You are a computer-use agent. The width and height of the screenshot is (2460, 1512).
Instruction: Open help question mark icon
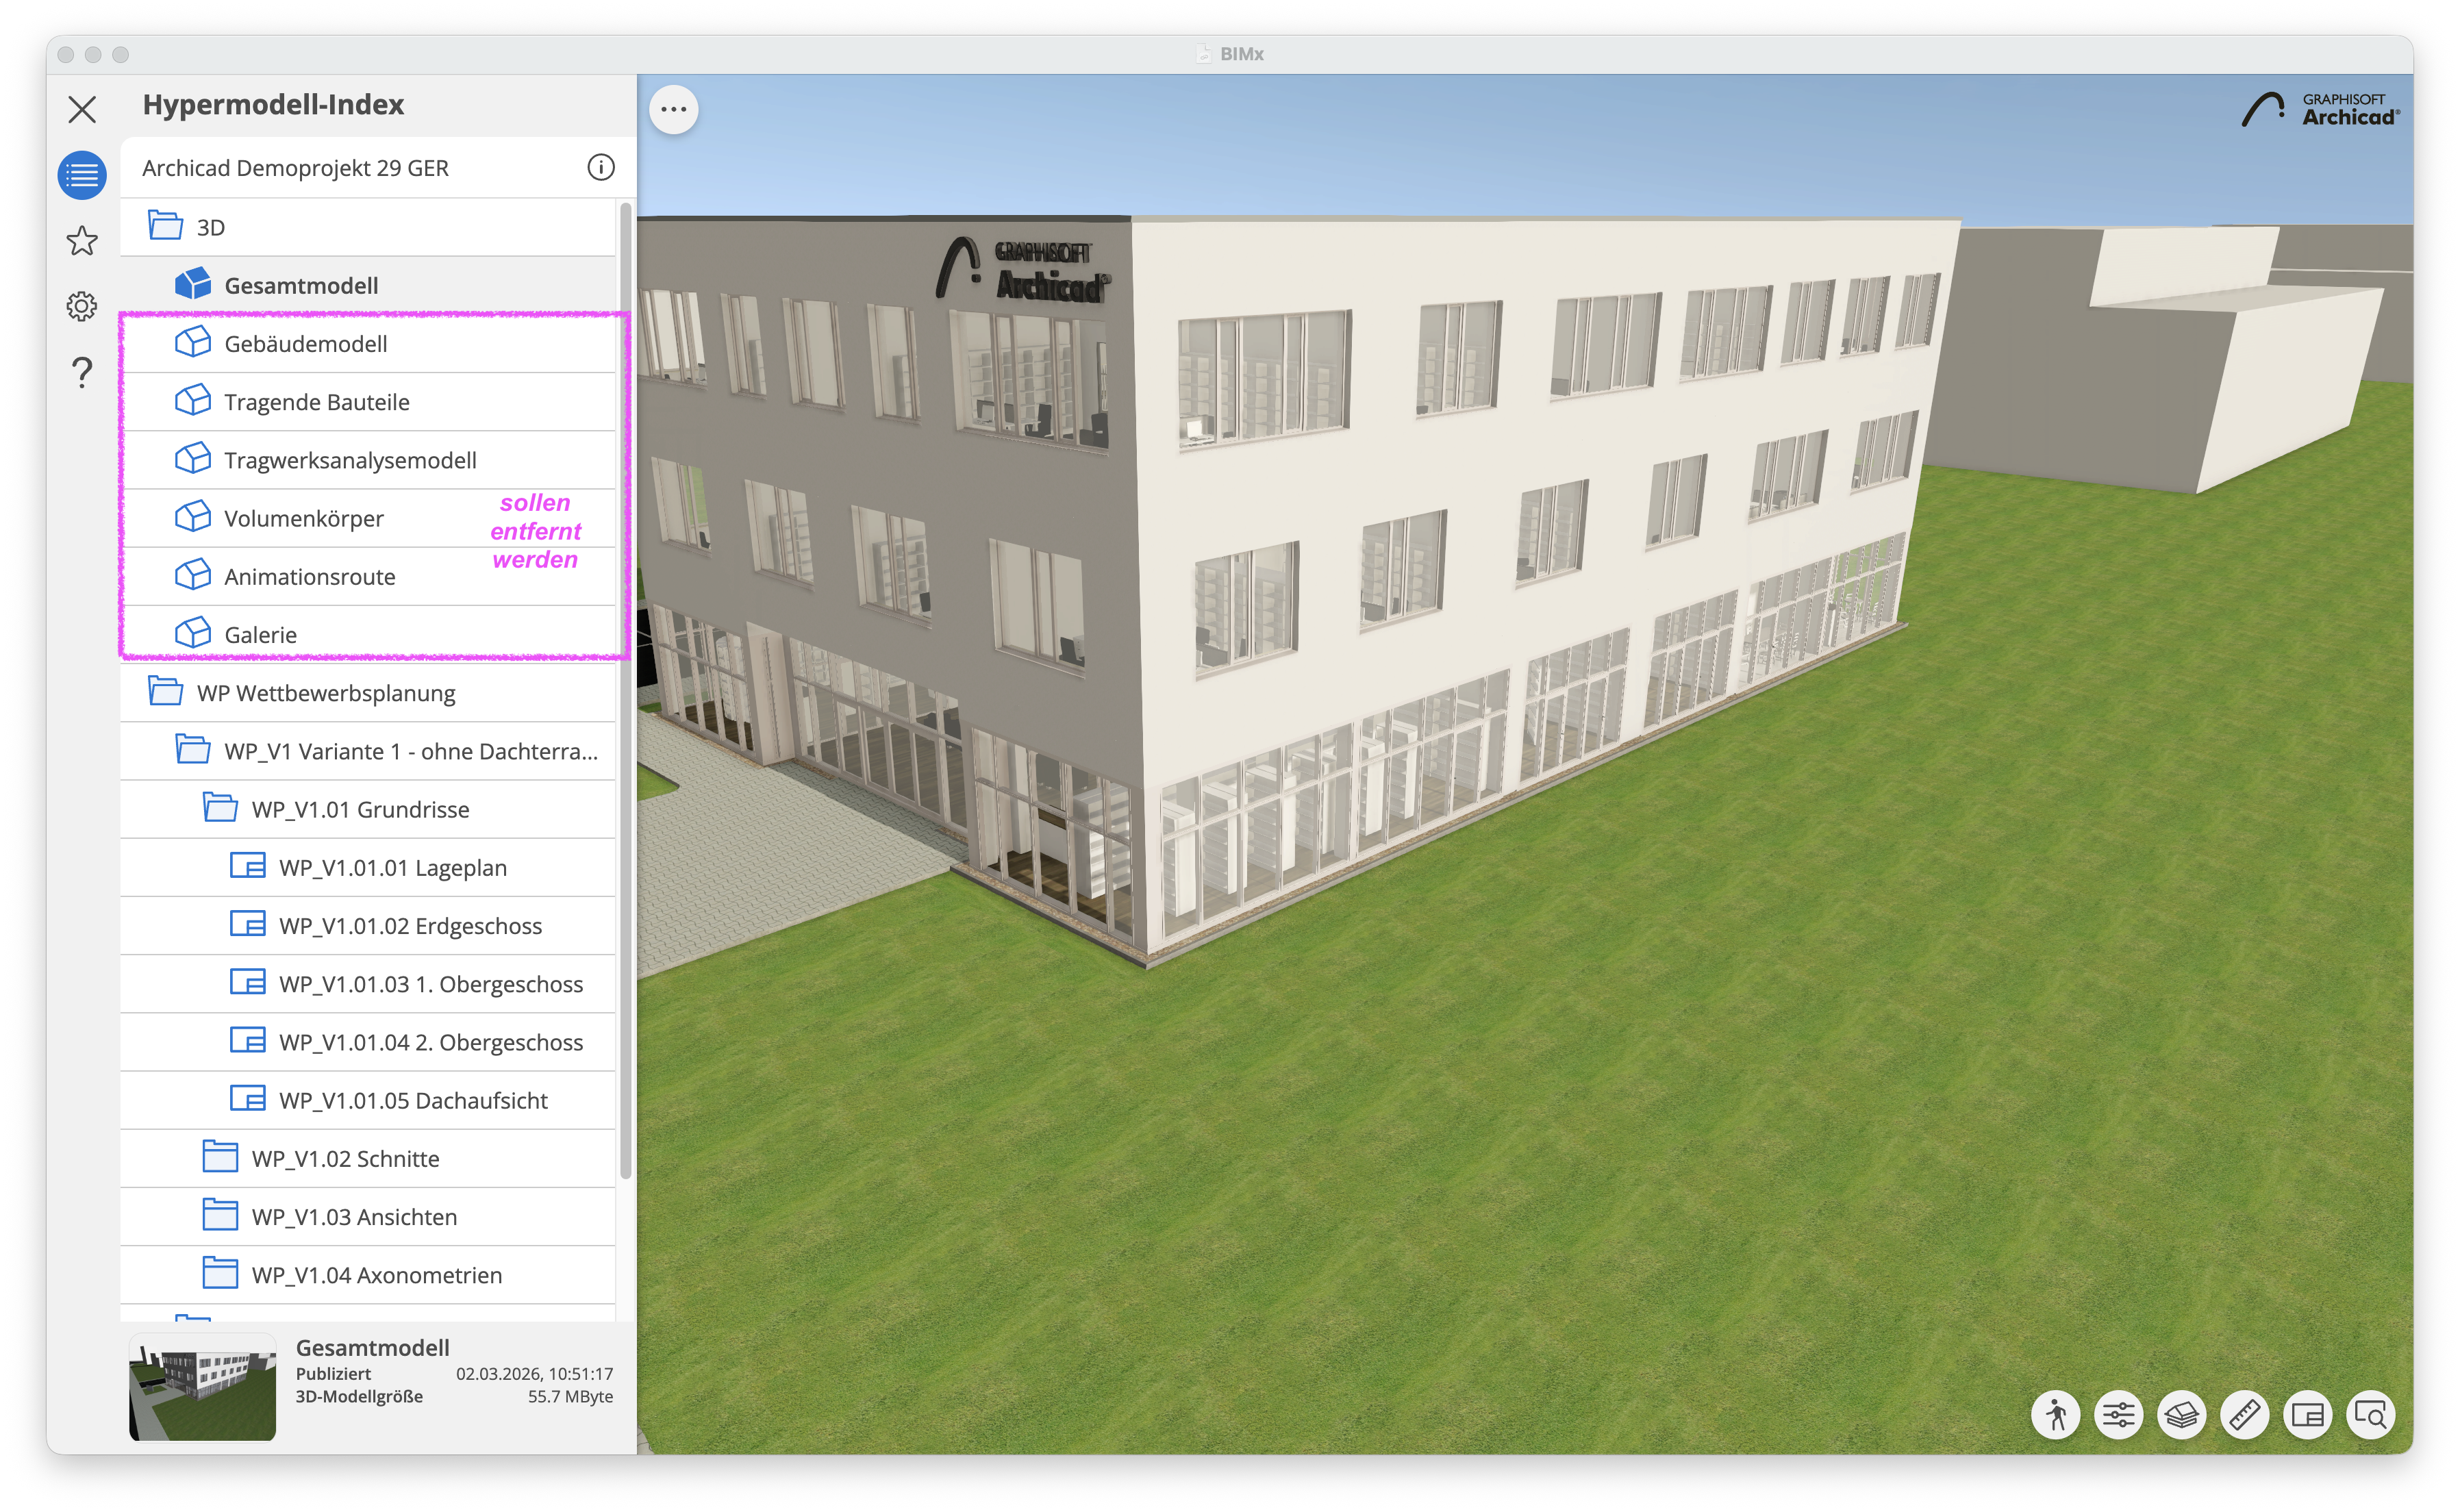coord(82,372)
